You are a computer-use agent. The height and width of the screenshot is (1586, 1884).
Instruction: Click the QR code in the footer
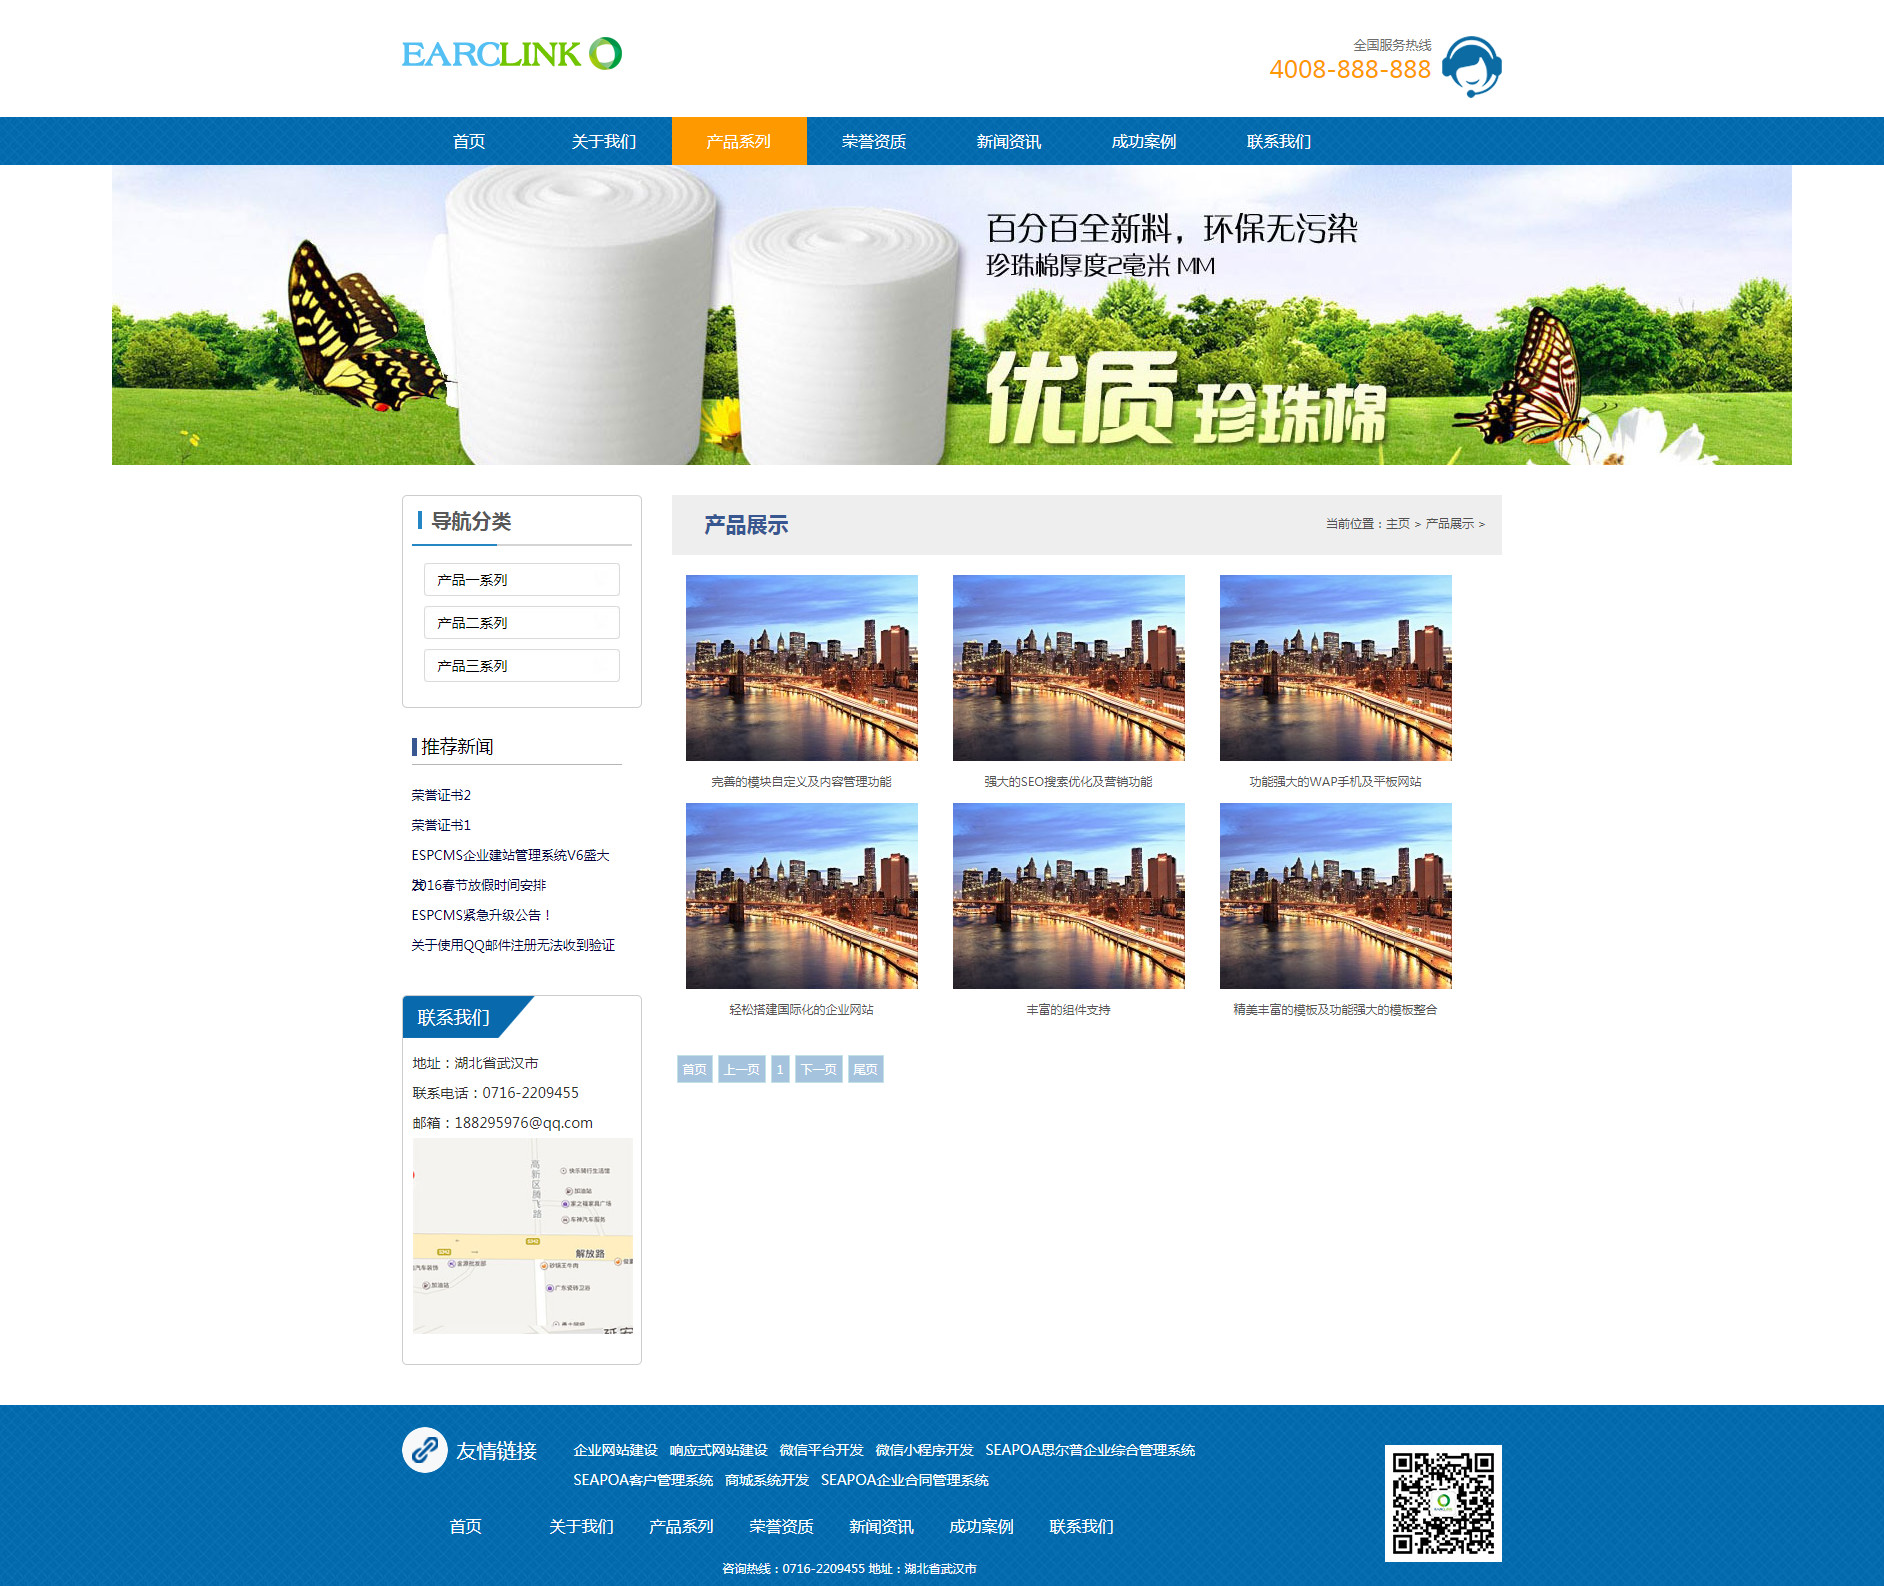[x=1442, y=1503]
